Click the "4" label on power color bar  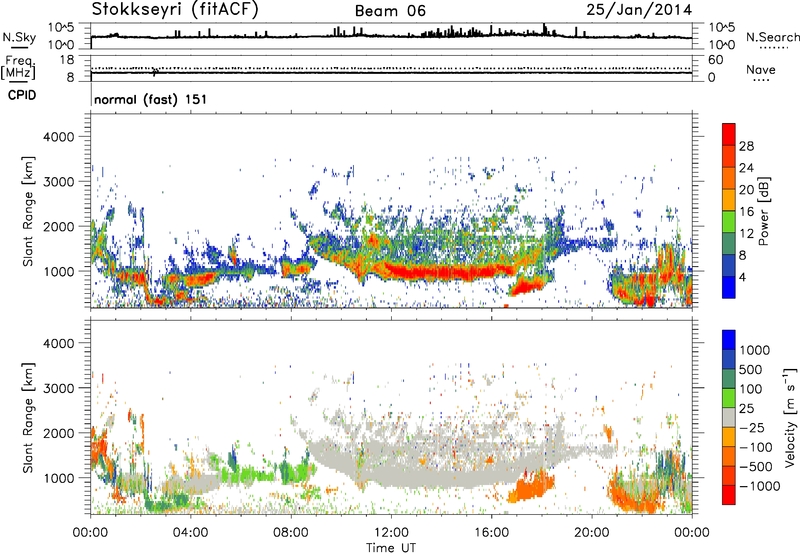coord(742,278)
